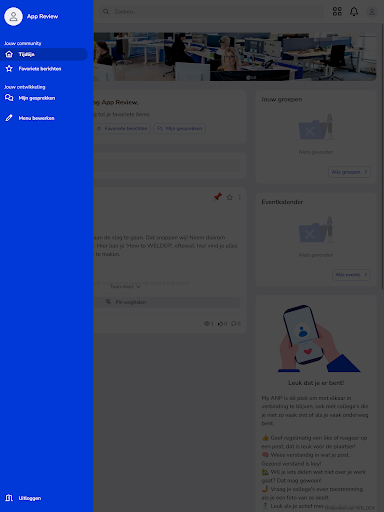384x512 pixels.
Task: Open the App Review profile avatar
Action: pyautogui.click(x=13, y=16)
